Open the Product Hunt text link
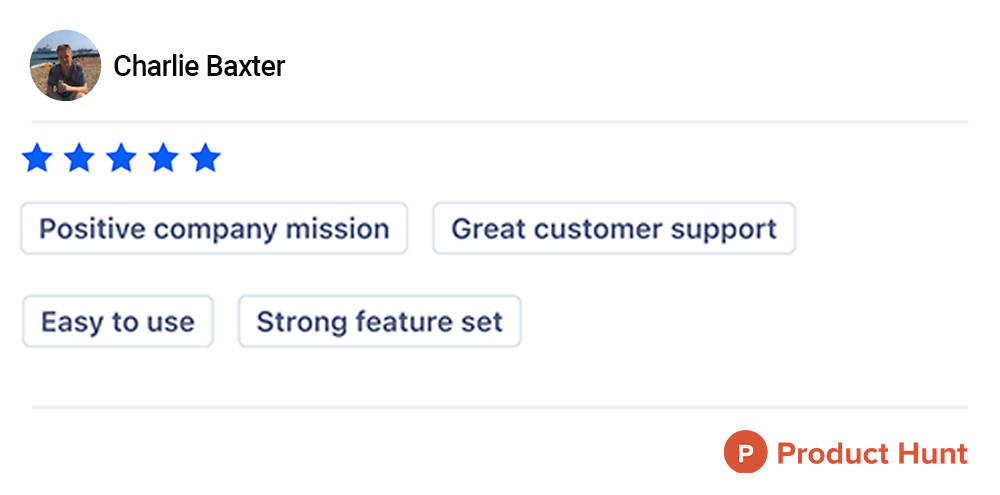This screenshot has height=495, width=1000. (x=872, y=453)
